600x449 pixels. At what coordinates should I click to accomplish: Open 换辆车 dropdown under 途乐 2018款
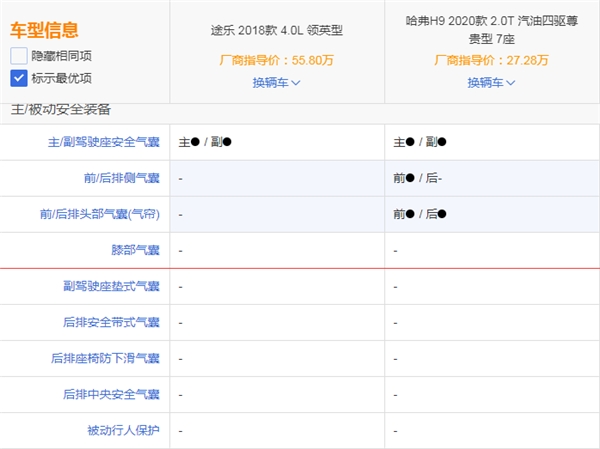pos(277,82)
